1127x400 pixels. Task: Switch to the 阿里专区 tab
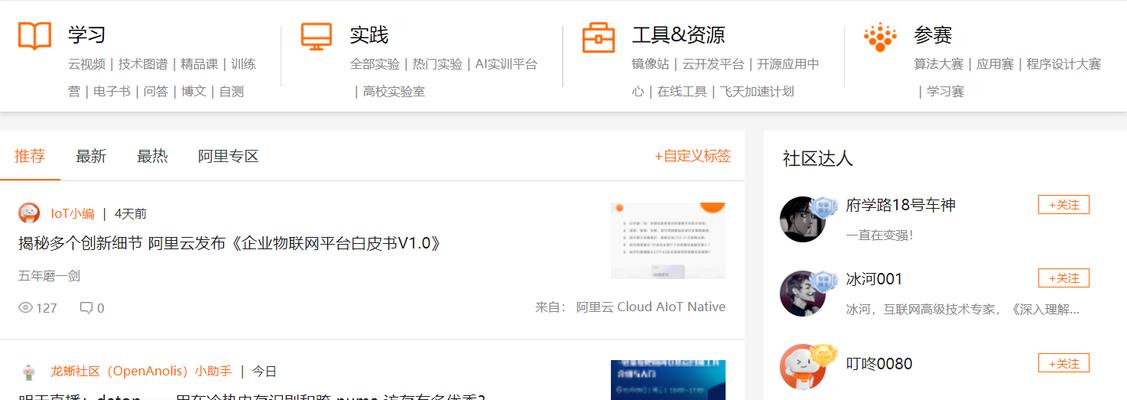click(229, 156)
